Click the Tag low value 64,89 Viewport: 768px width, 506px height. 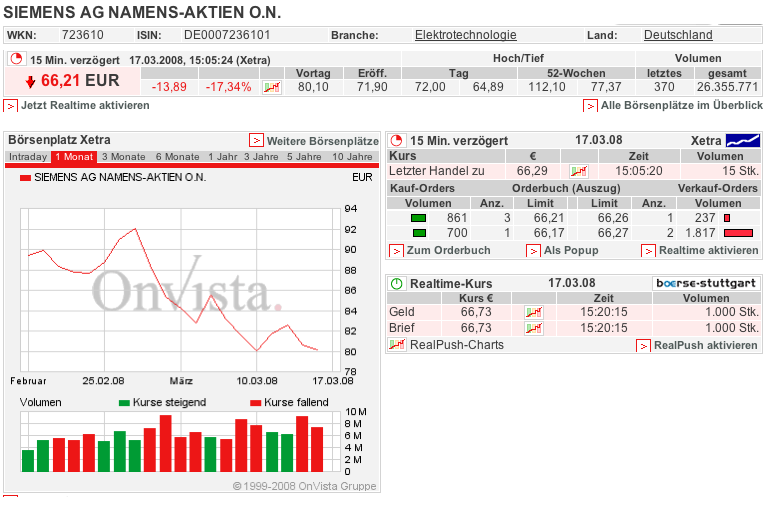[488, 87]
